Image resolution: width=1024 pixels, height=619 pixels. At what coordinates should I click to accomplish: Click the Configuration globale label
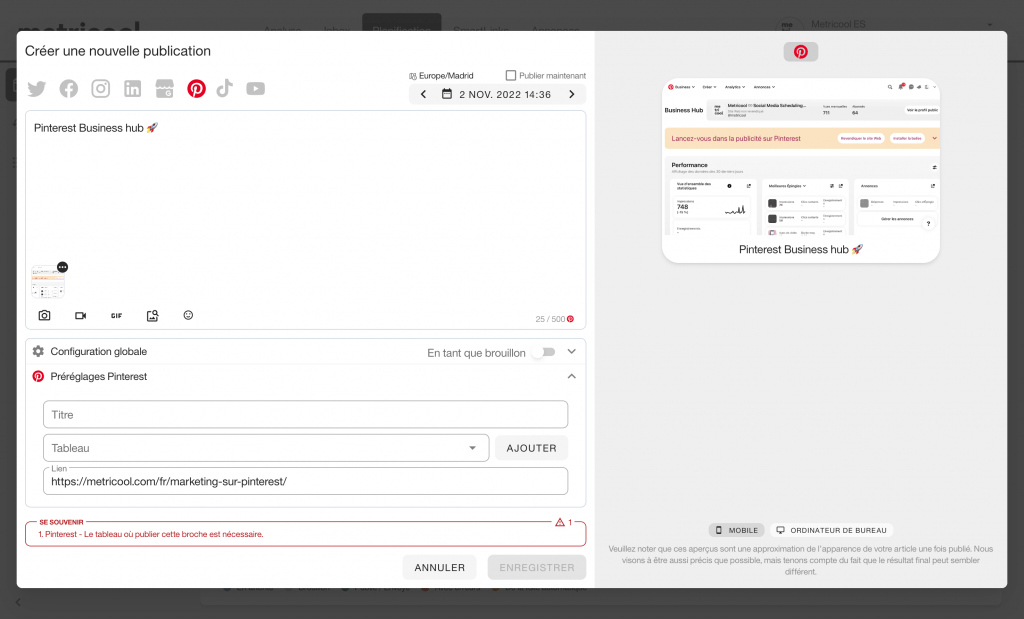(99, 351)
